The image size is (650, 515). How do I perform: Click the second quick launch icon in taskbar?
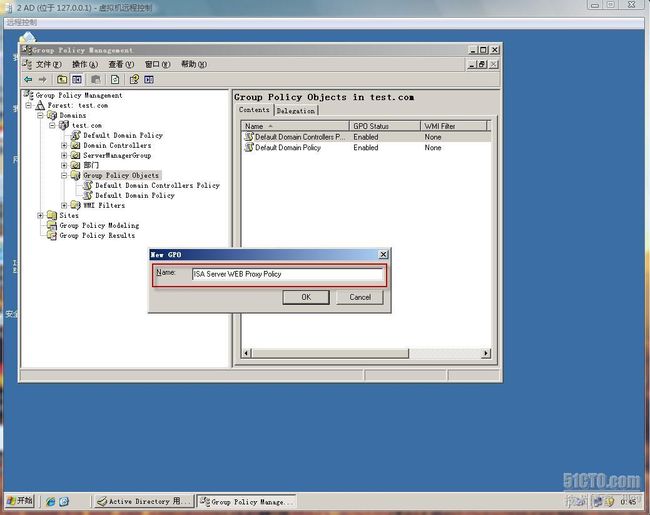pos(64,501)
